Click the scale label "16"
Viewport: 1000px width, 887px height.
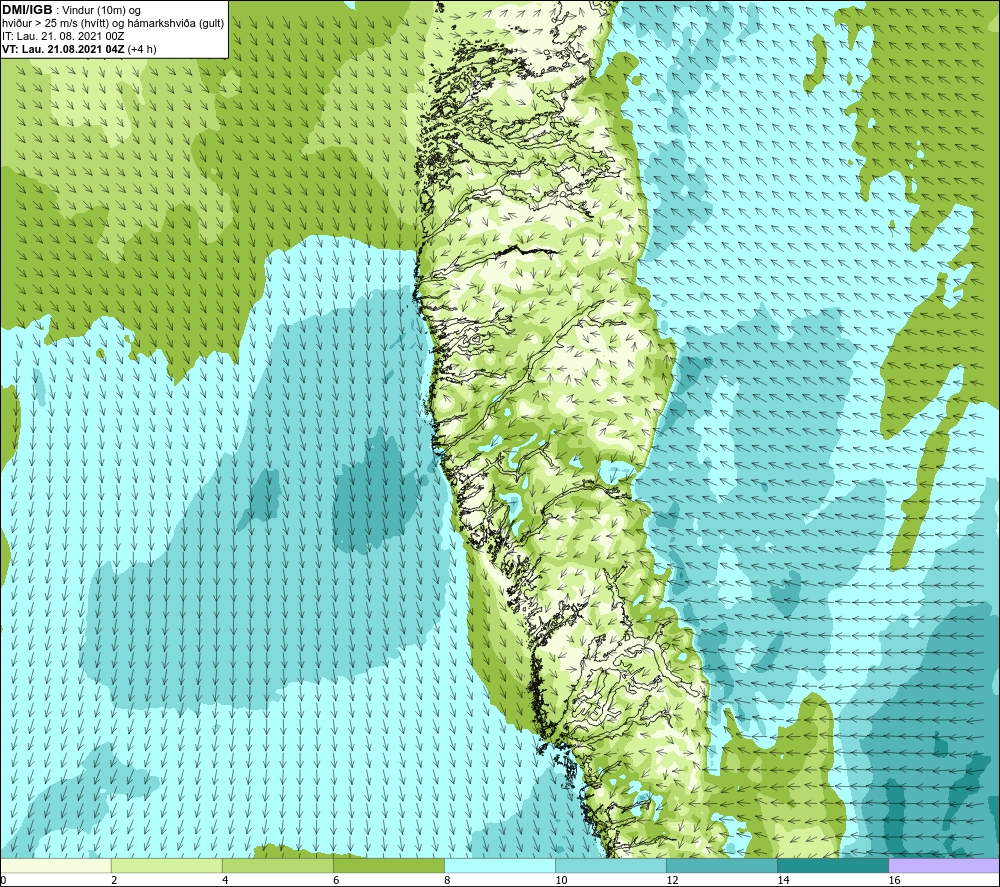(x=894, y=881)
